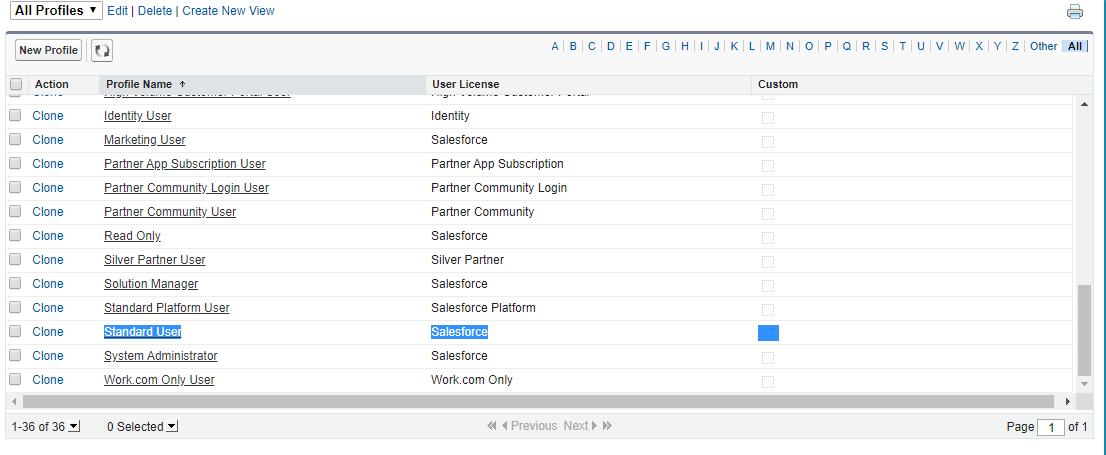Click Delete link for the view
This screenshot has width=1106, height=455.
pos(155,11)
